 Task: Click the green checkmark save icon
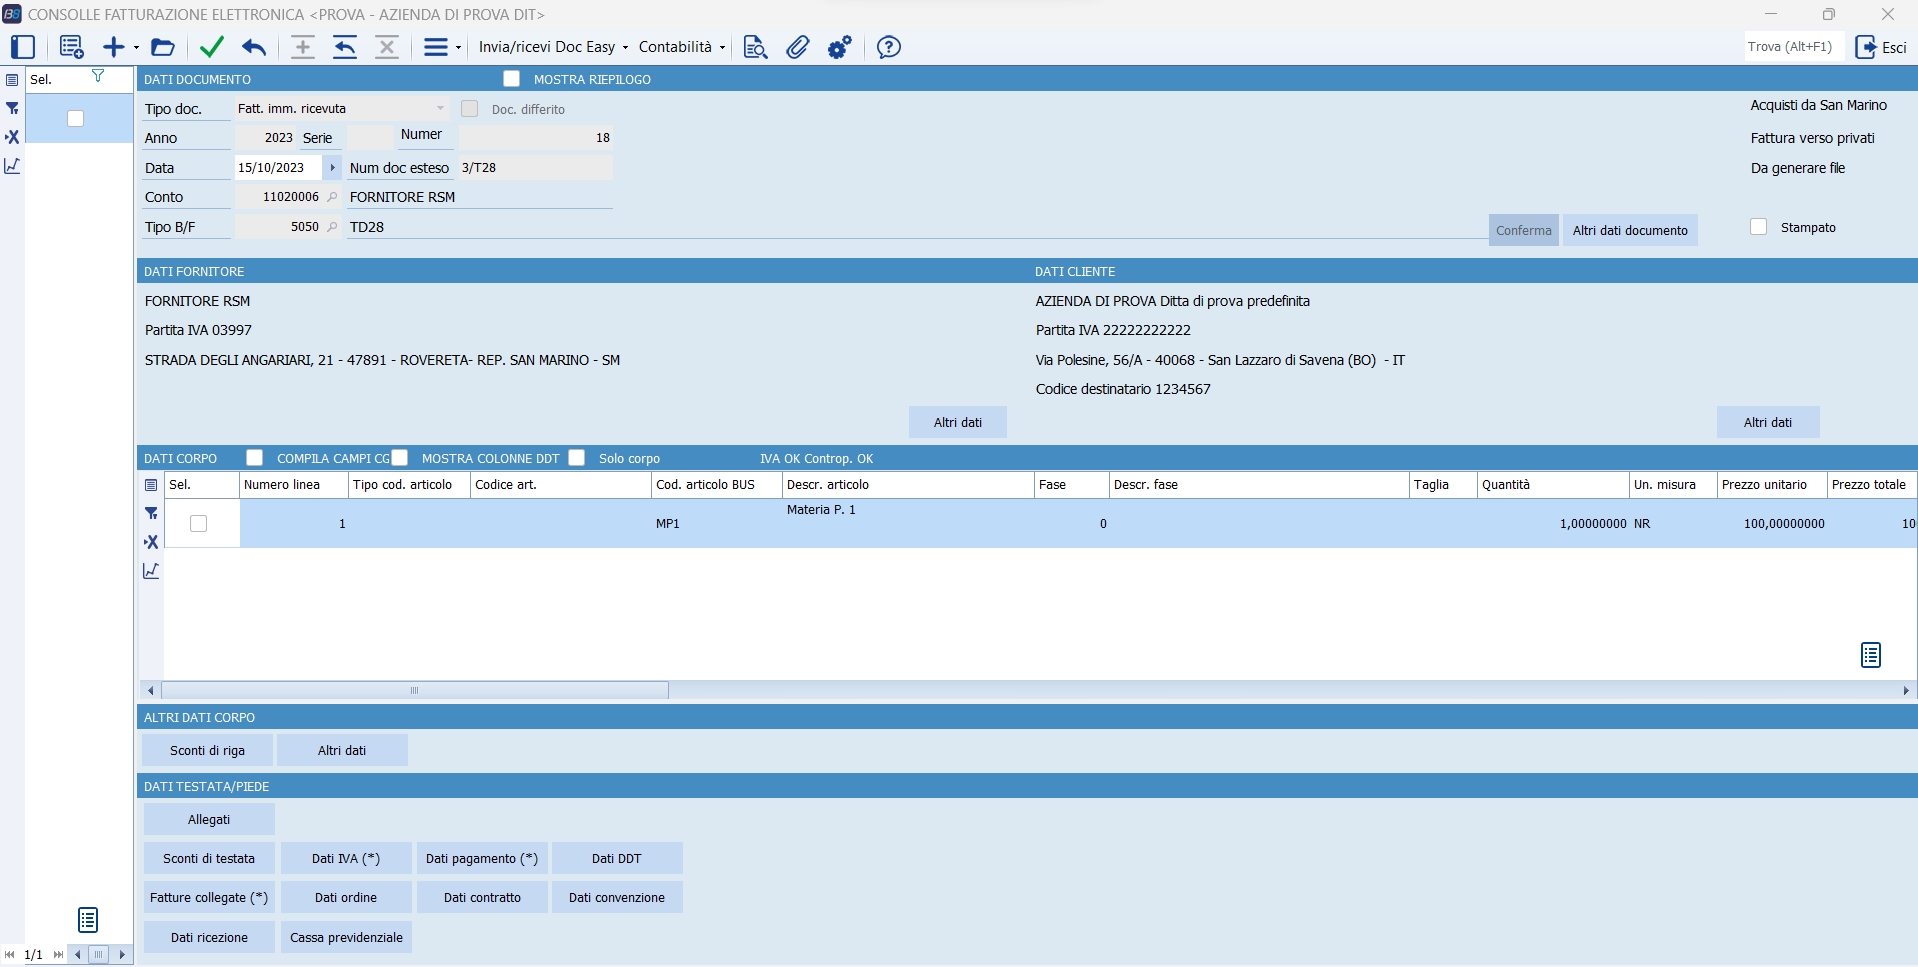tap(212, 47)
